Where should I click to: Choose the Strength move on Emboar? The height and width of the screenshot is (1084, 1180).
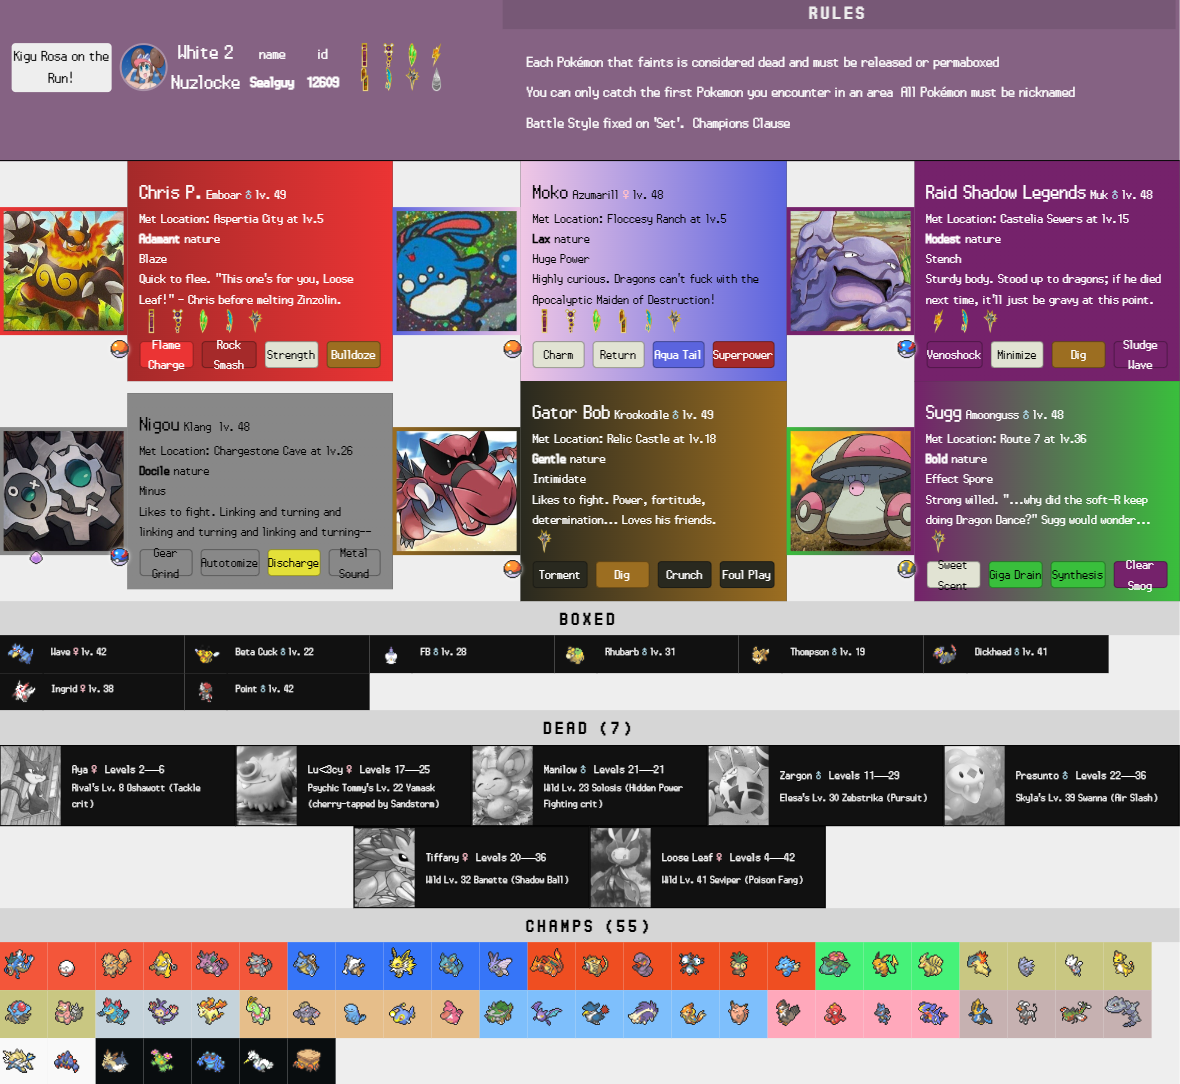[291, 355]
